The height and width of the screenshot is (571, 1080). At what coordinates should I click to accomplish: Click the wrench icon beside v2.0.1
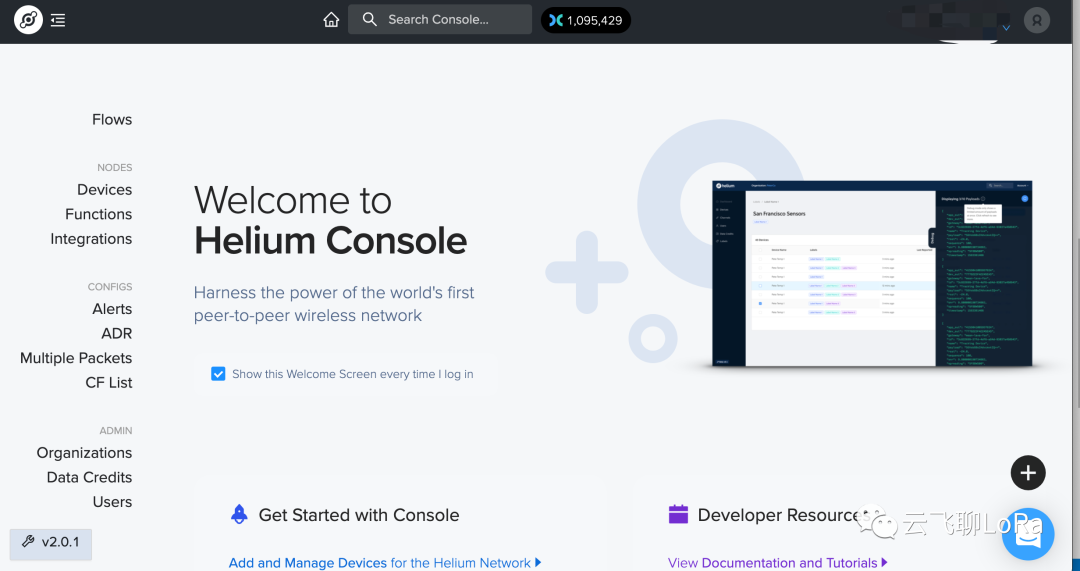click(x=28, y=541)
